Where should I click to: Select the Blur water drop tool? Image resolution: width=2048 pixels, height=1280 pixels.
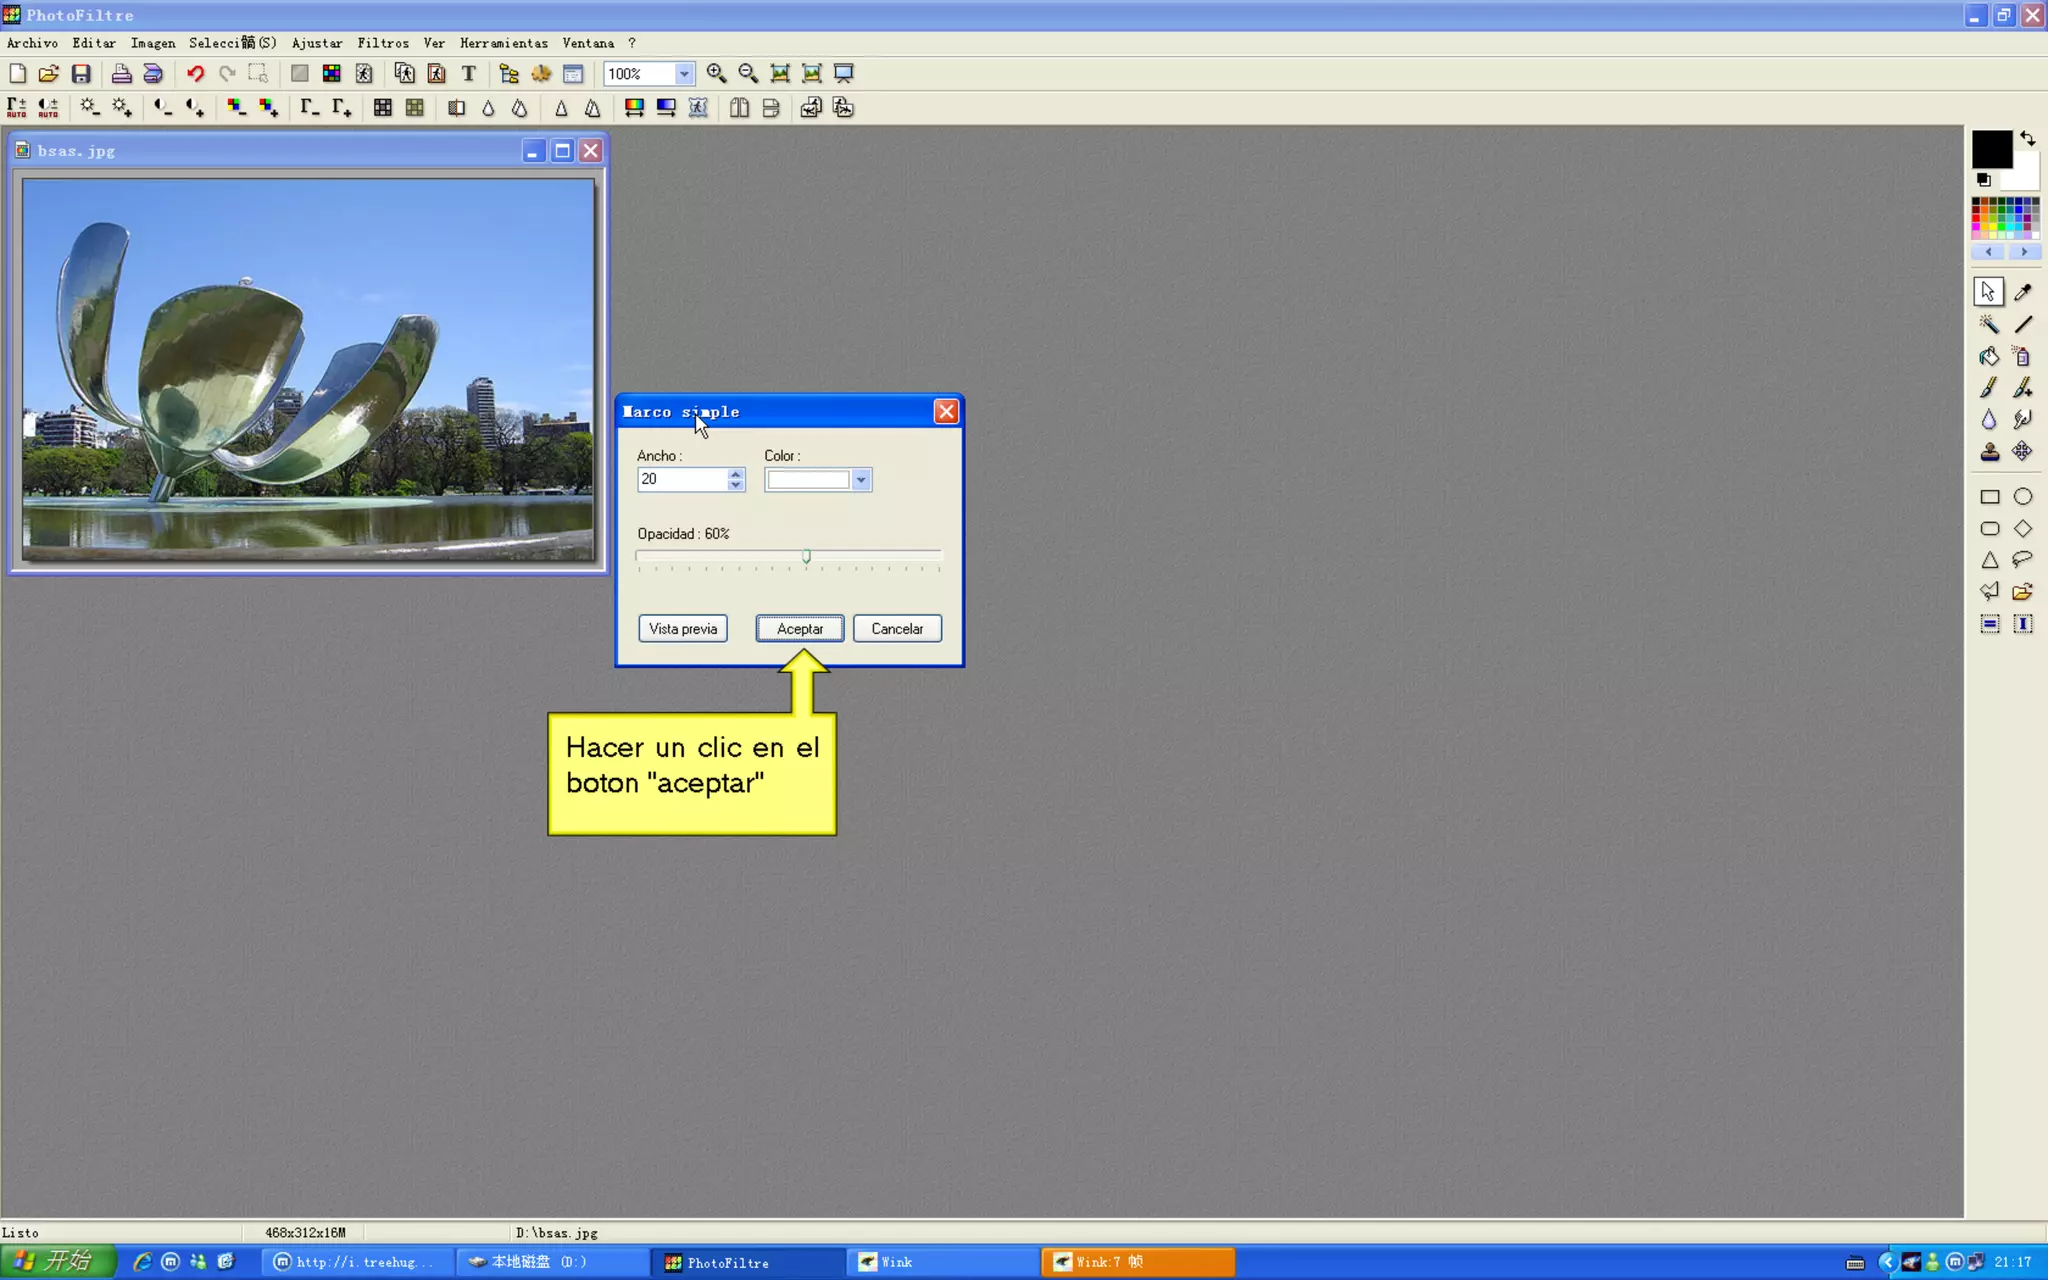click(1989, 420)
